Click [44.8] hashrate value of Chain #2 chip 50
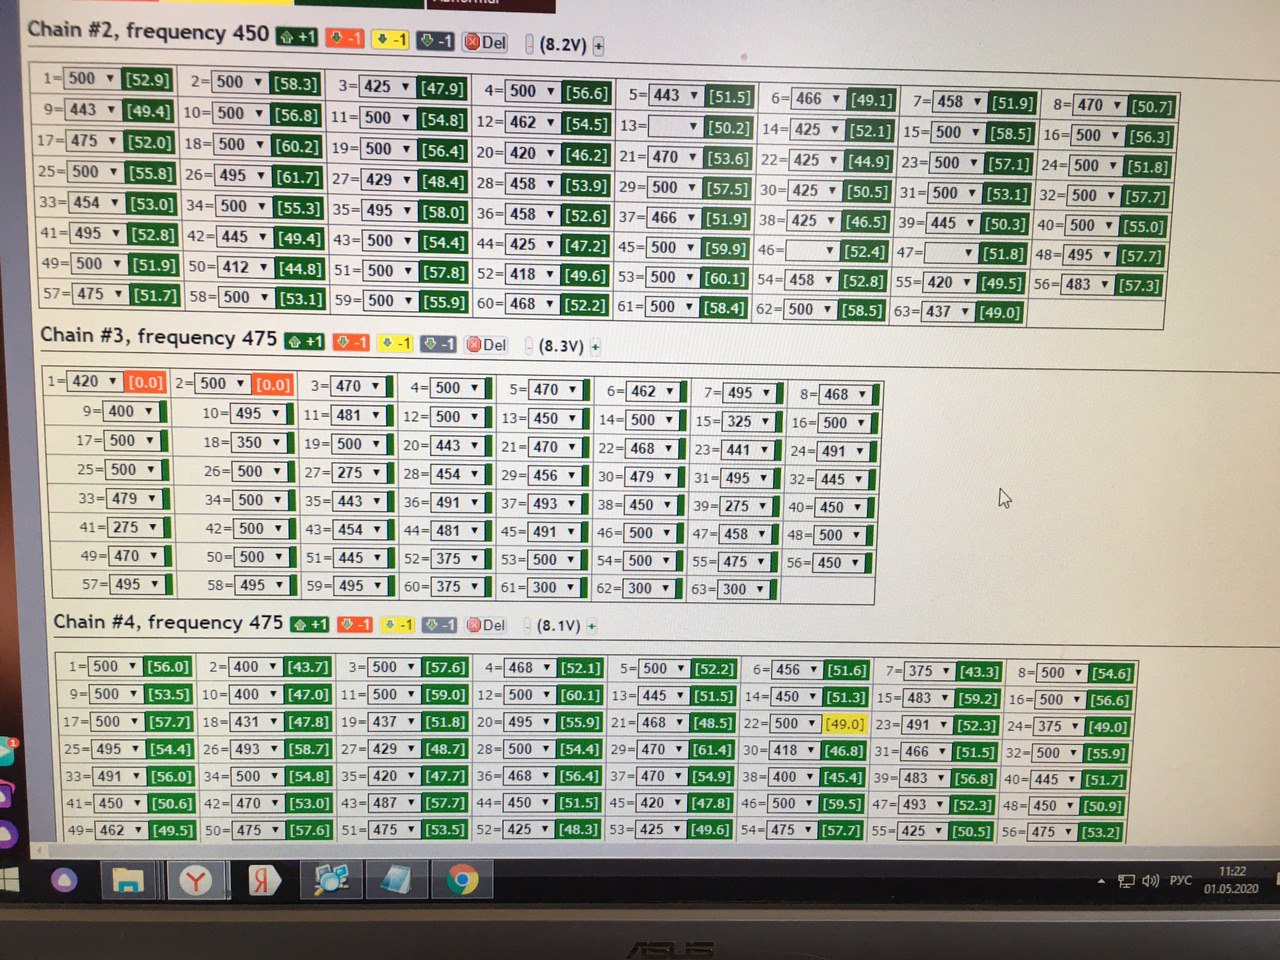The image size is (1280, 960). coord(300,268)
